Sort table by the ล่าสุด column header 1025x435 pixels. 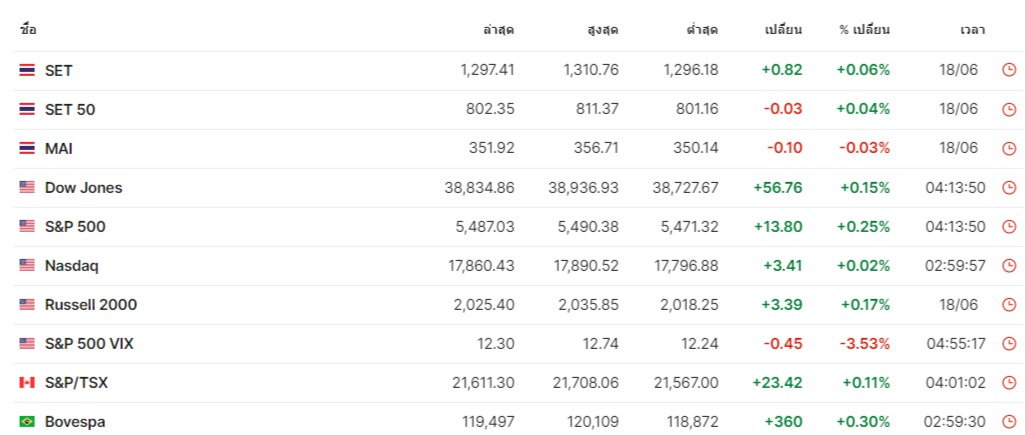pyautogui.click(x=498, y=30)
